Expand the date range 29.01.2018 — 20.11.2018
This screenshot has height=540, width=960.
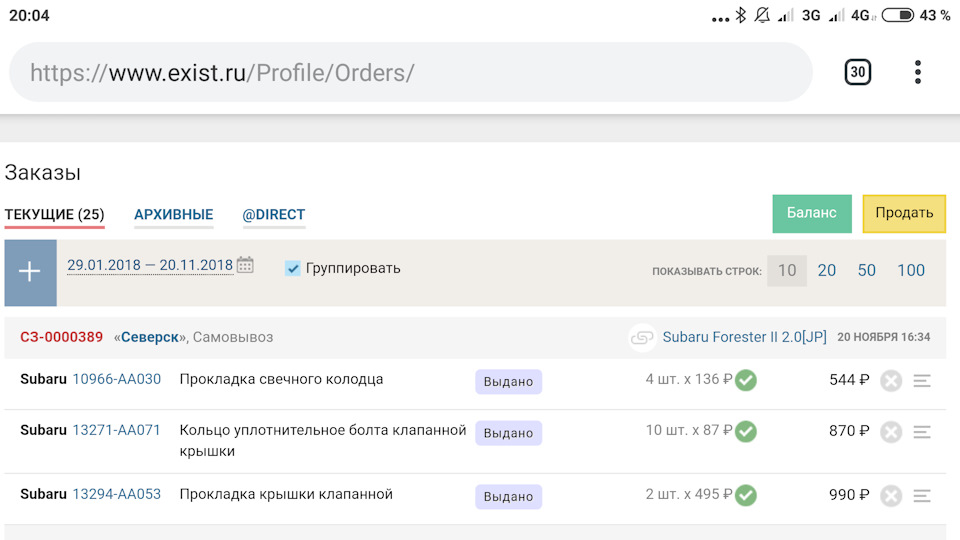(x=150, y=265)
